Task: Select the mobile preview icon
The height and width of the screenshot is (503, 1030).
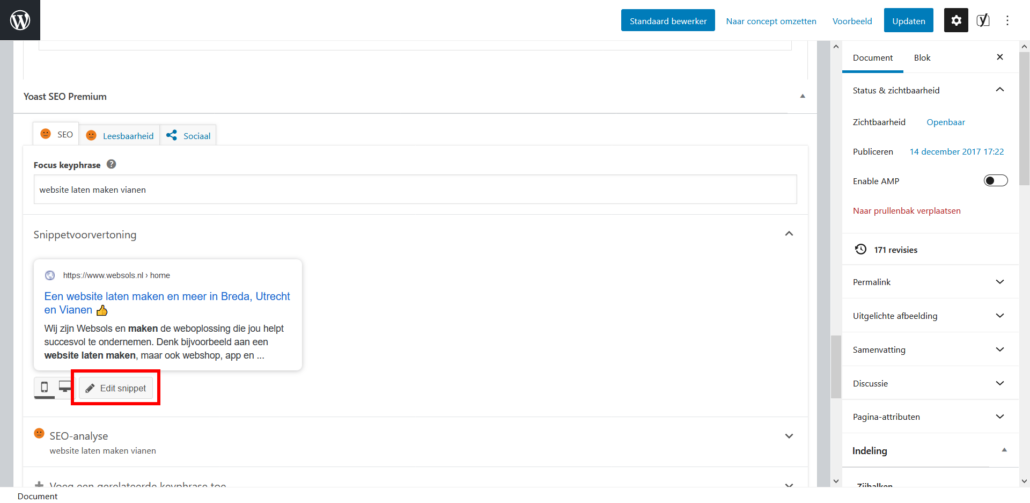Action: [45, 387]
